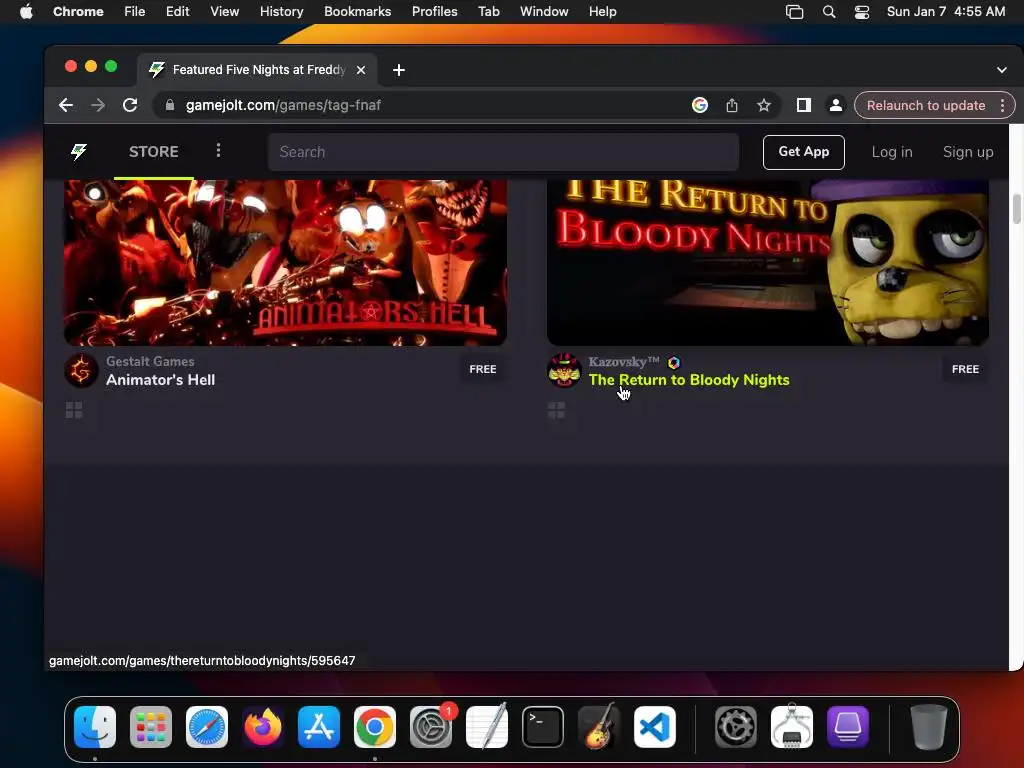Open The Return to Bloody Nights thumbnail
This screenshot has height=768, width=1024.
click(x=767, y=263)
